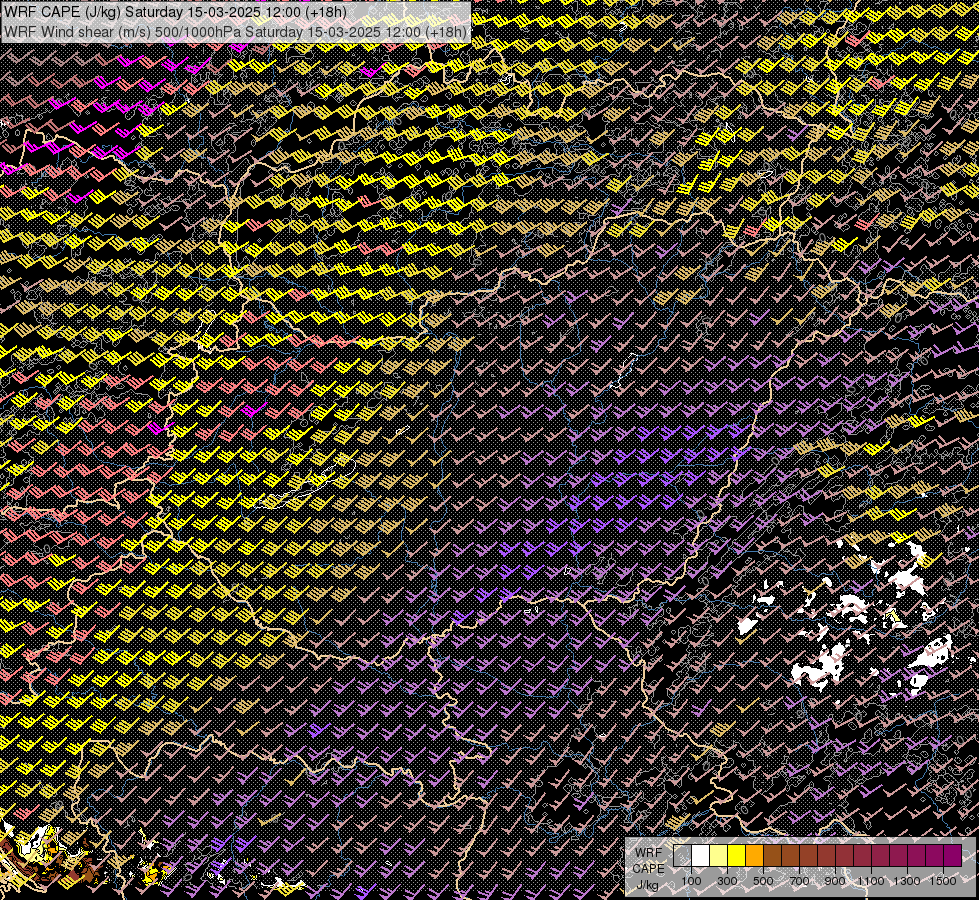Click the 300 legend value
The width and height of the screenshot is (979, 900).
click(x=727, y=881)
